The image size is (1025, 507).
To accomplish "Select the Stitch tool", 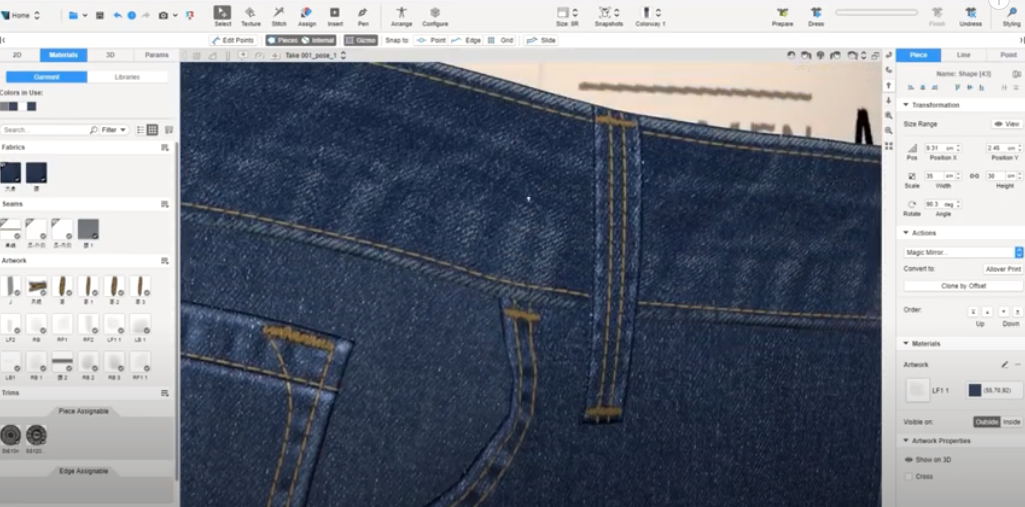I will (279, 15).
